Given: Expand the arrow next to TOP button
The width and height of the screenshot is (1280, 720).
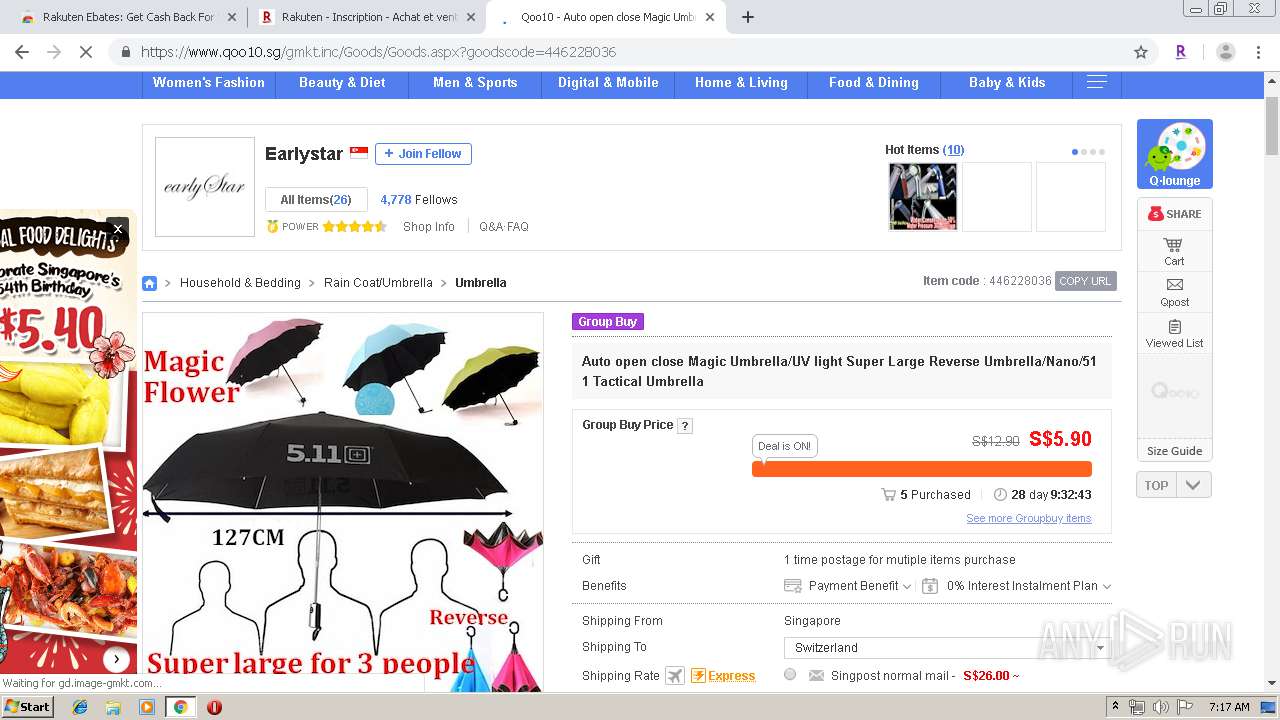Looking at the screenshot, I should click(1193, 485).
